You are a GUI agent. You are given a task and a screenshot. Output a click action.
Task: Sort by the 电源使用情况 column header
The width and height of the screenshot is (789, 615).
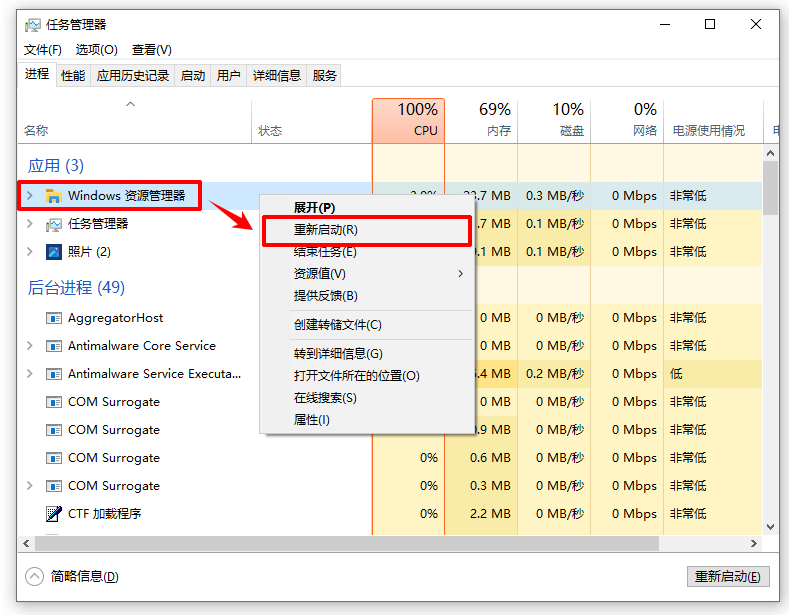[x=714, y=121]
